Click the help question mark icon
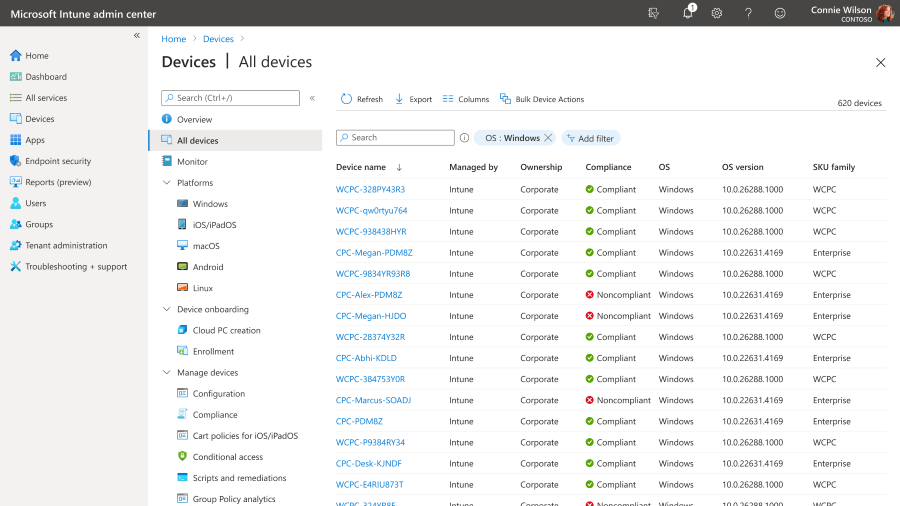900x506 pixels. coord(748,13)
